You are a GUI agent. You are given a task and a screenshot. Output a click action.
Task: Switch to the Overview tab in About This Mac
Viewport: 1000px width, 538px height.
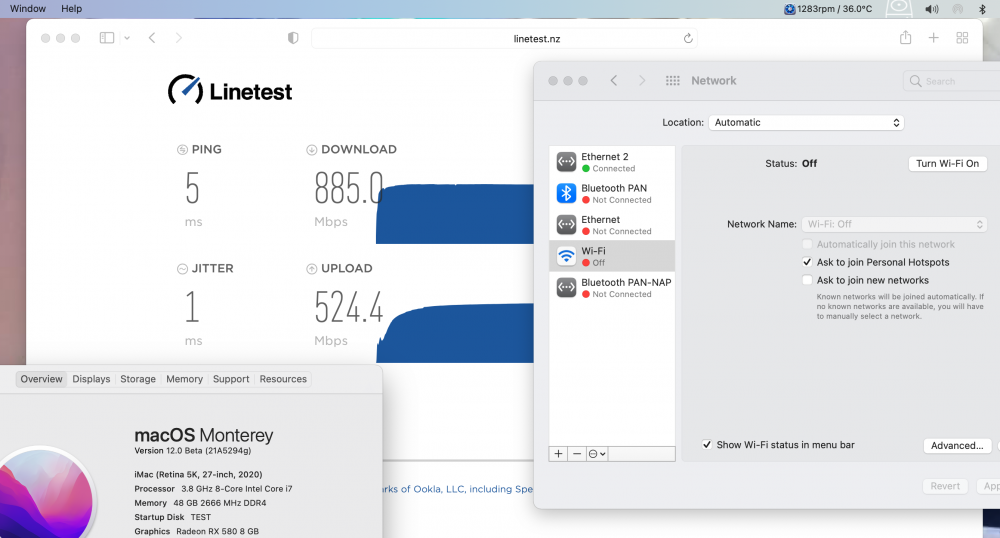point(41,379)
